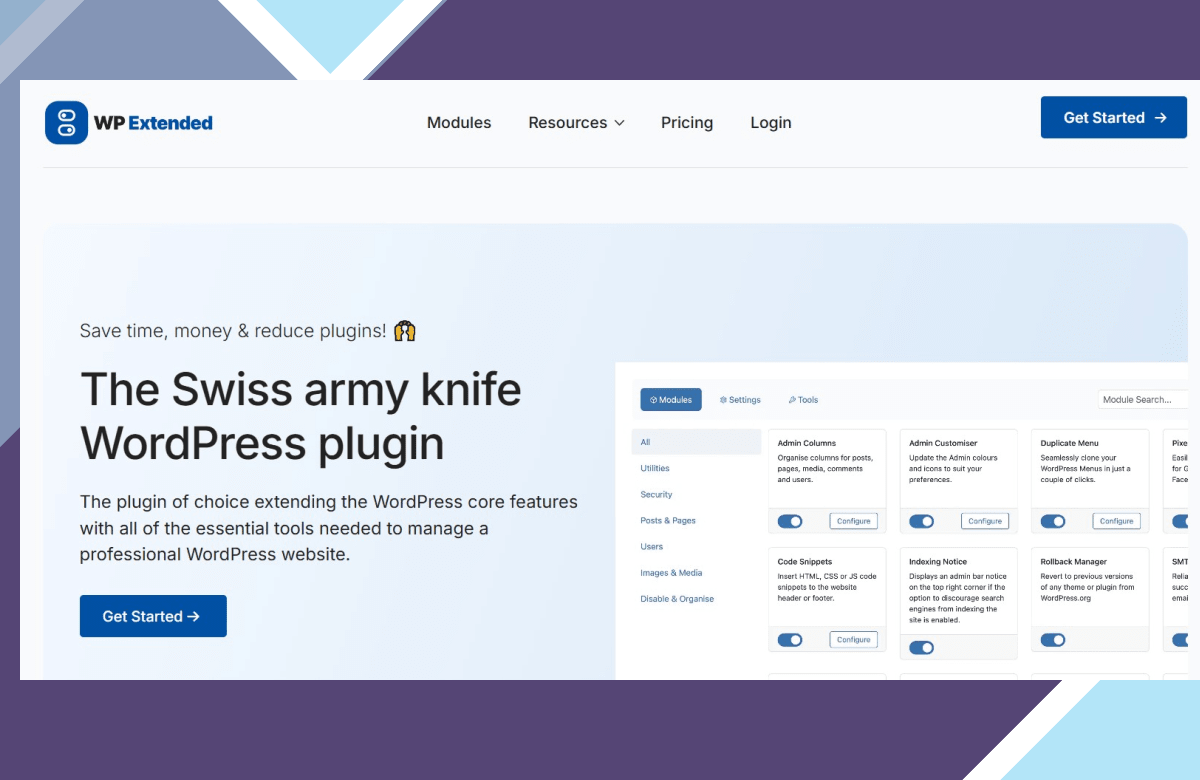The image size is (1200, 780).
Task: Configure the Code Snippets module
Action: (854, 640)
